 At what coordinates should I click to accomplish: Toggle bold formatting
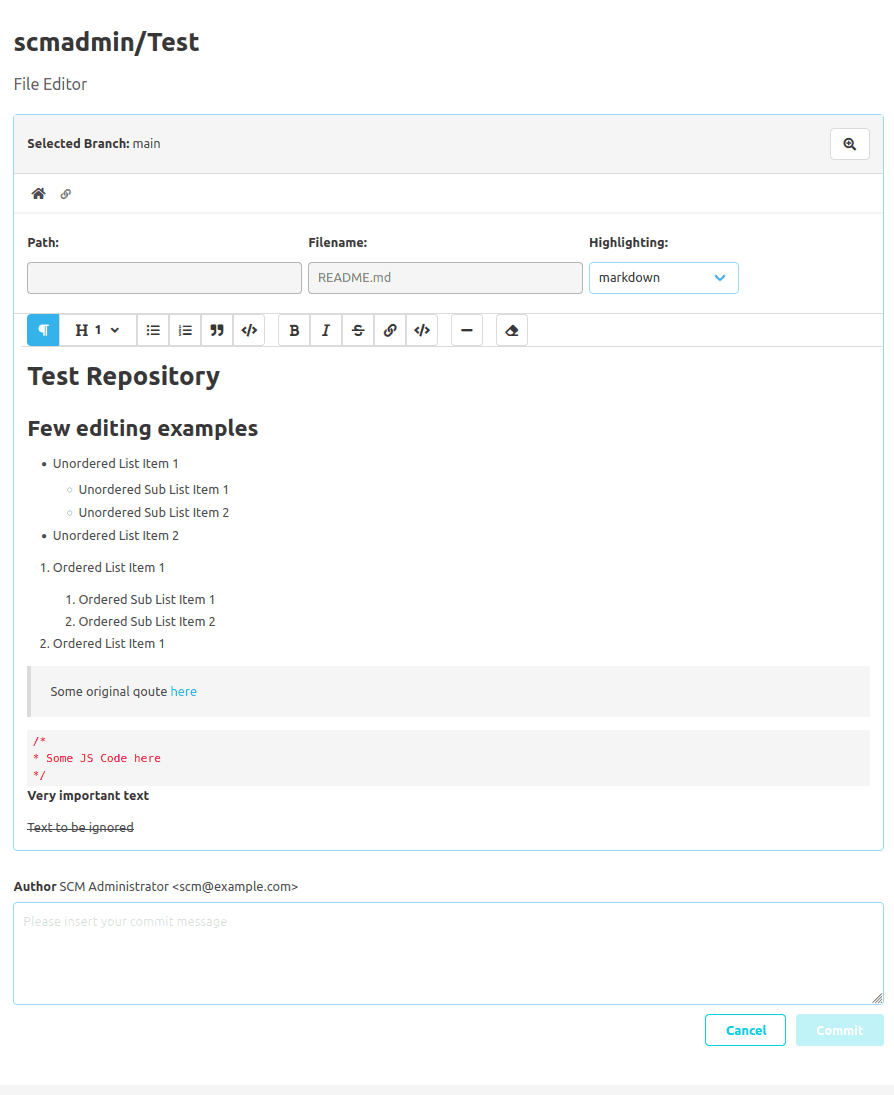pyautogui.click(x=293, y=330)
